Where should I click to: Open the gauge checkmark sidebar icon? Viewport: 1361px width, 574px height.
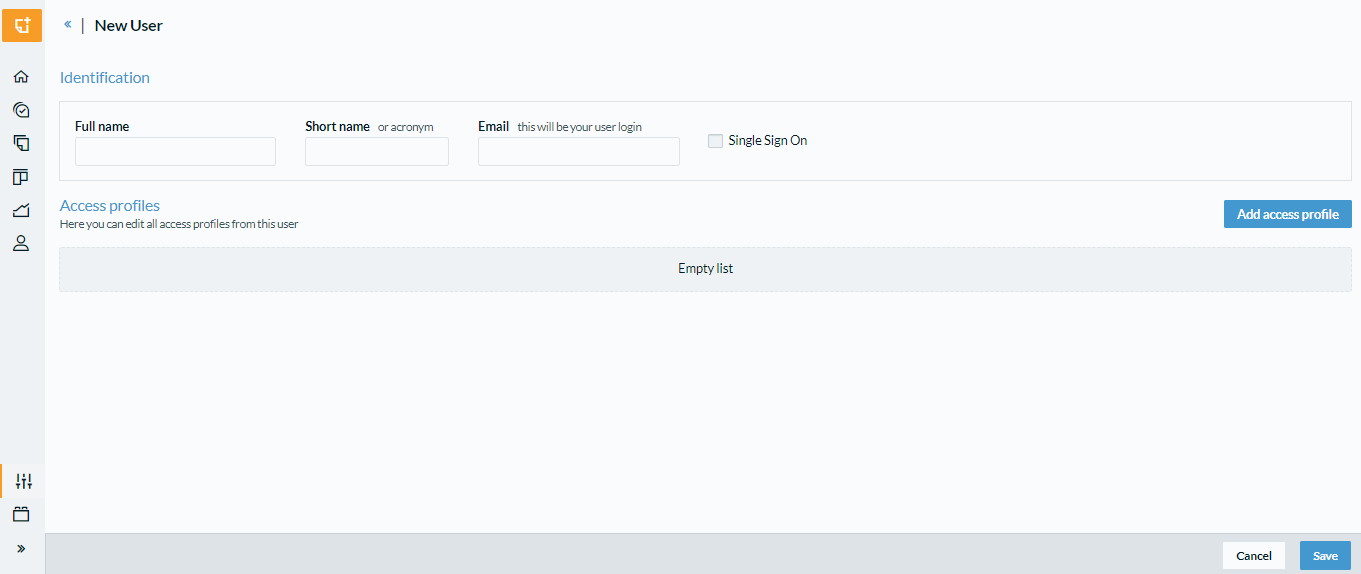(x=21, y=110)
